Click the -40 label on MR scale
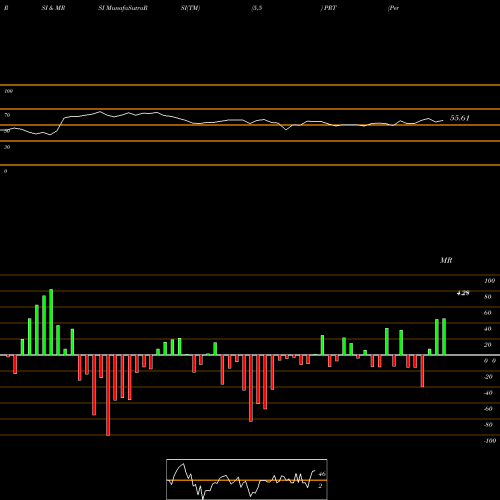 [488, 393]
